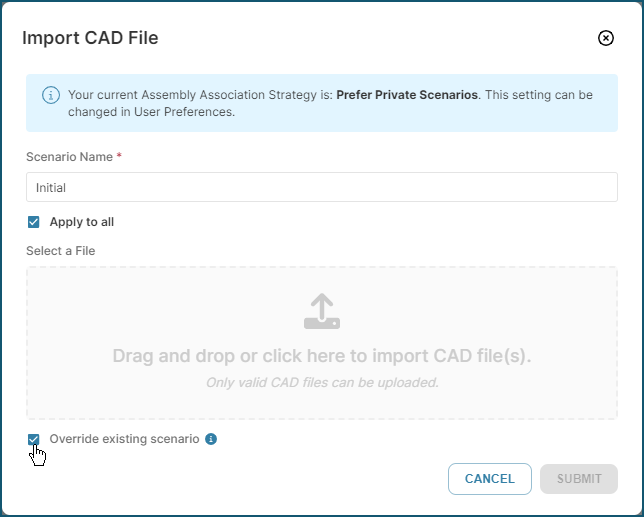Uncheck the Apply to all checkbox

tap(34, 222)
